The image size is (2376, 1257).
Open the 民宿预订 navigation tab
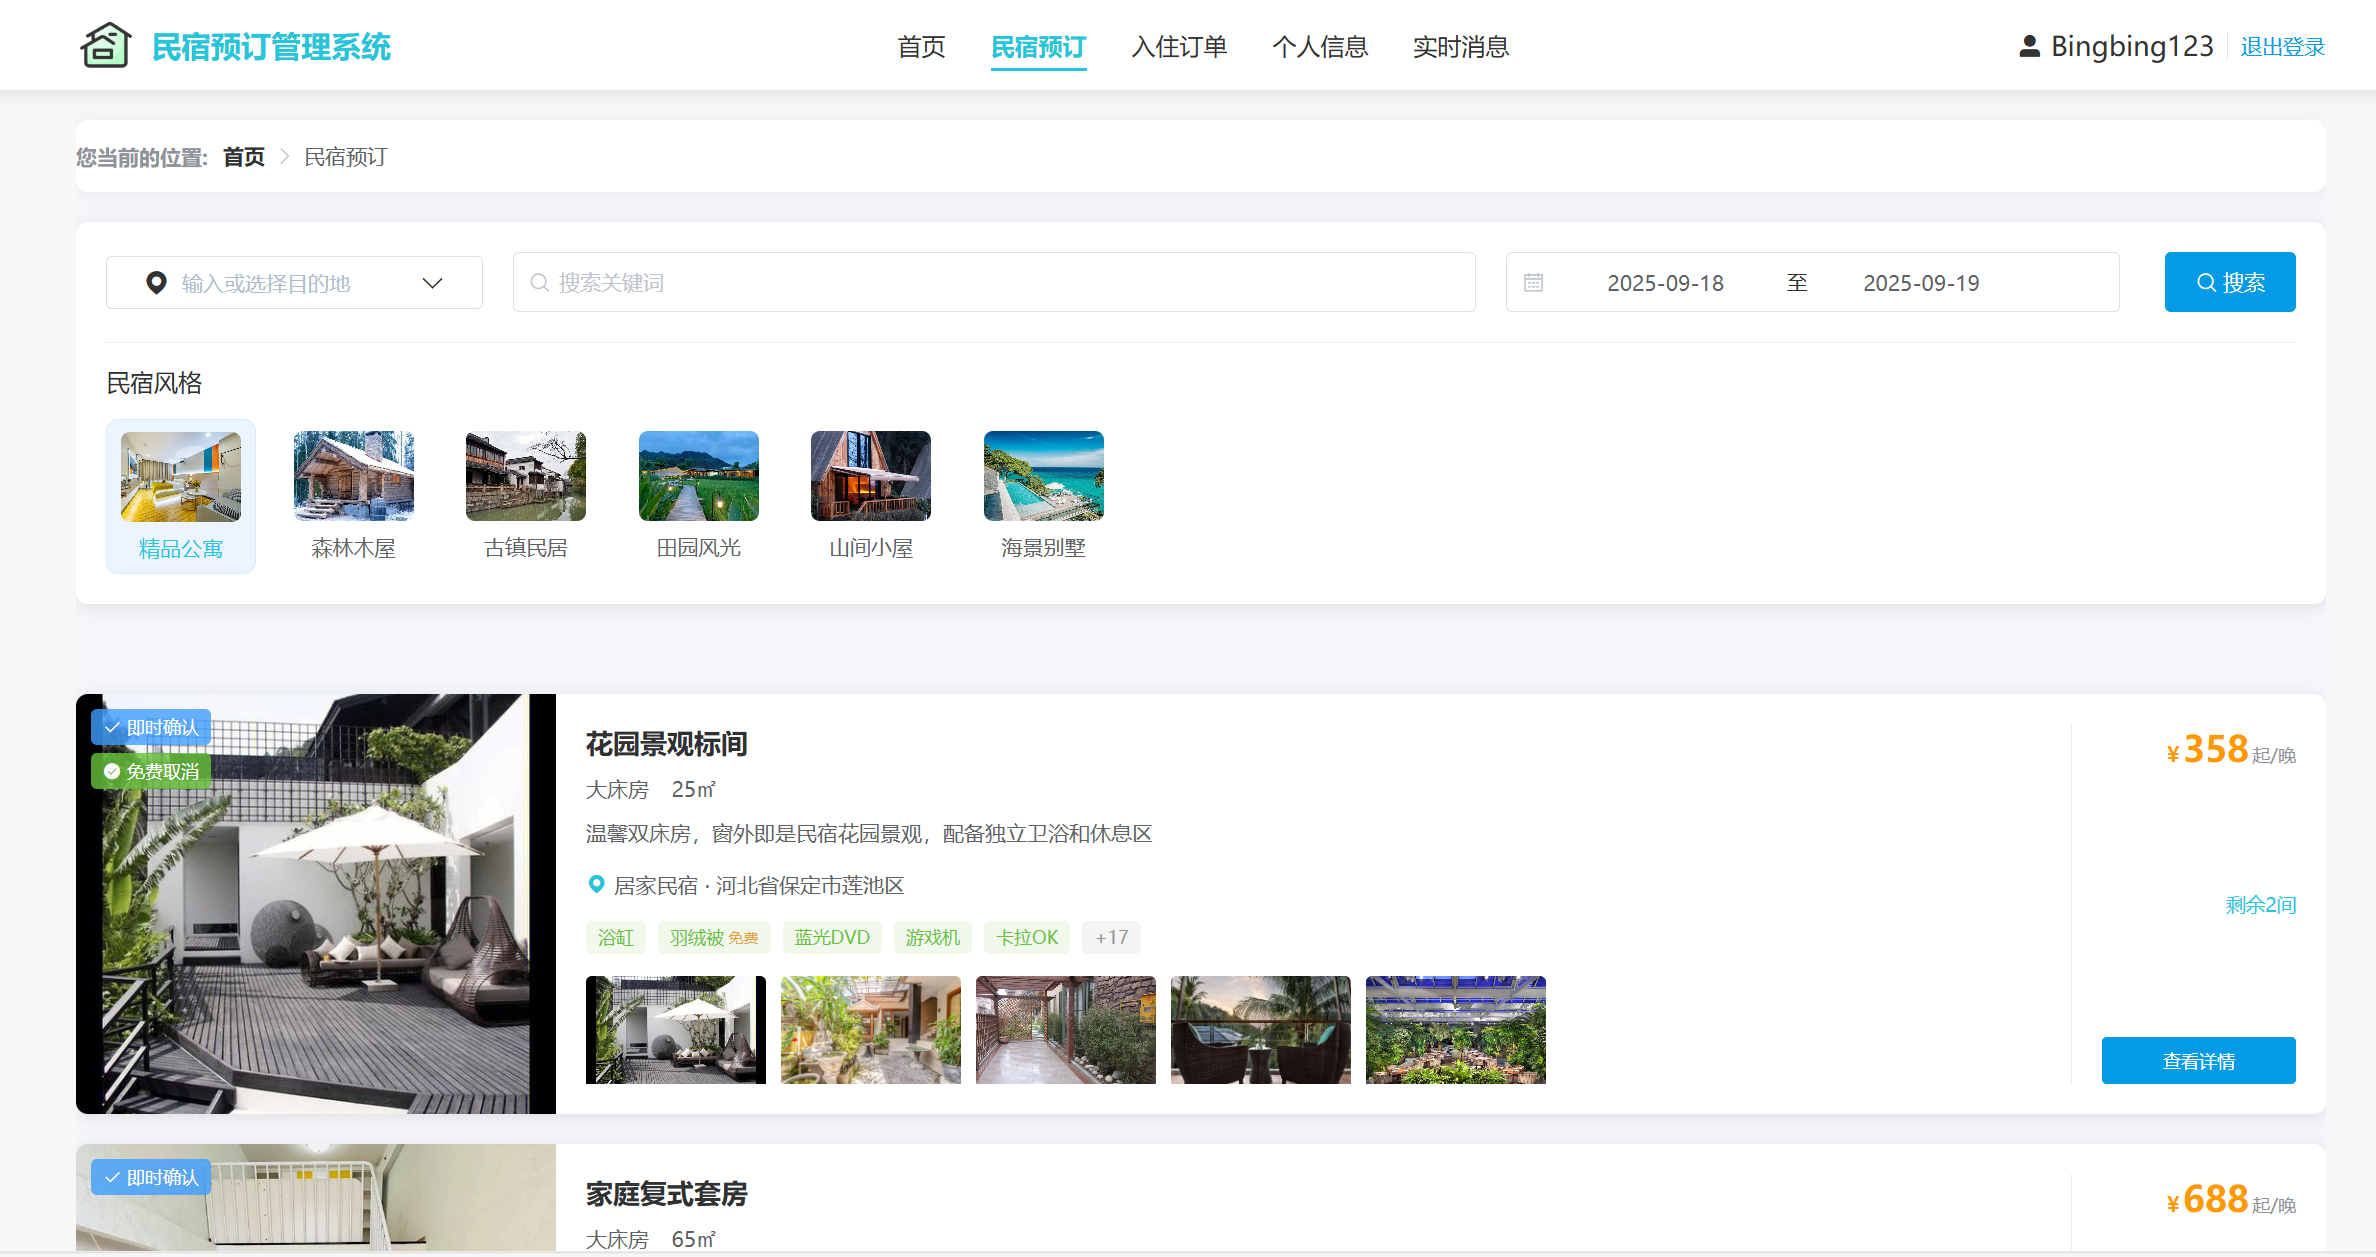coord(1038,47)
